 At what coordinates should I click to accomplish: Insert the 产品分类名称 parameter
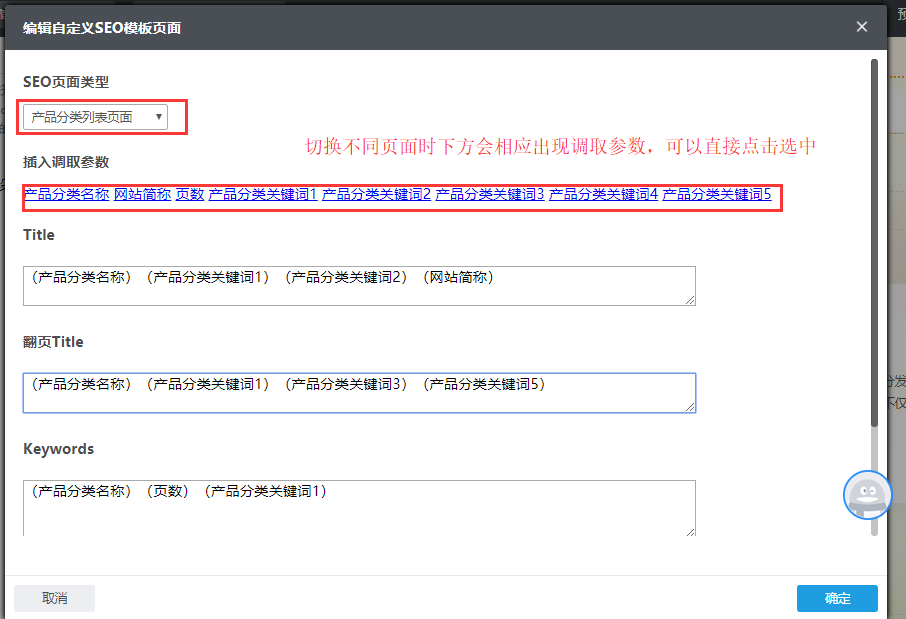coord(66,195)
